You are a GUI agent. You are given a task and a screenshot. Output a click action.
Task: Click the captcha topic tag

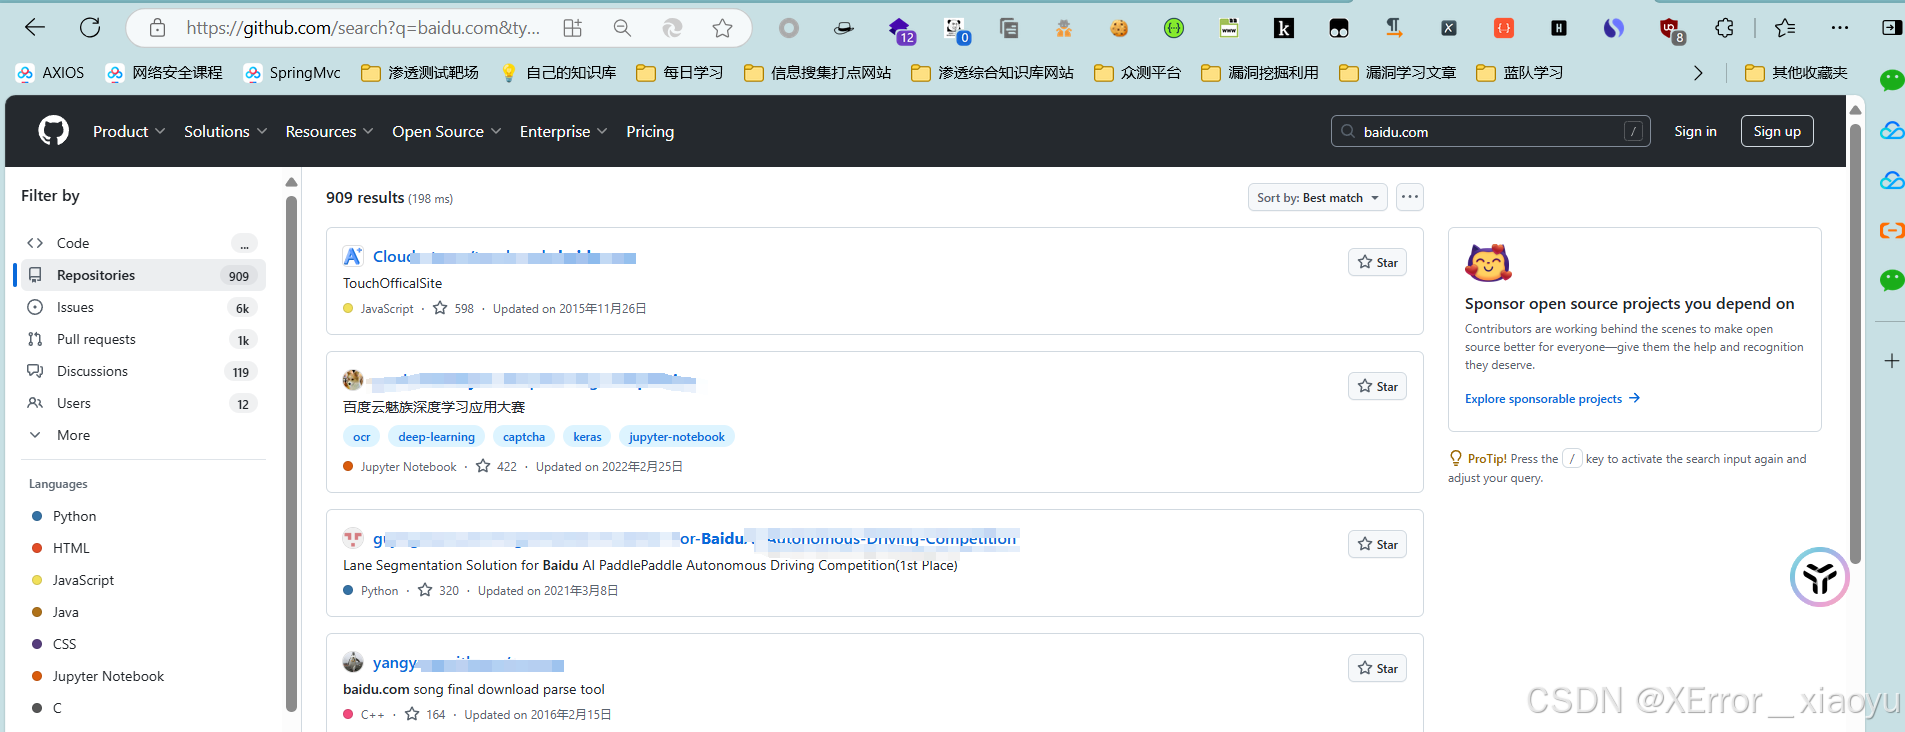click(524, 437)
